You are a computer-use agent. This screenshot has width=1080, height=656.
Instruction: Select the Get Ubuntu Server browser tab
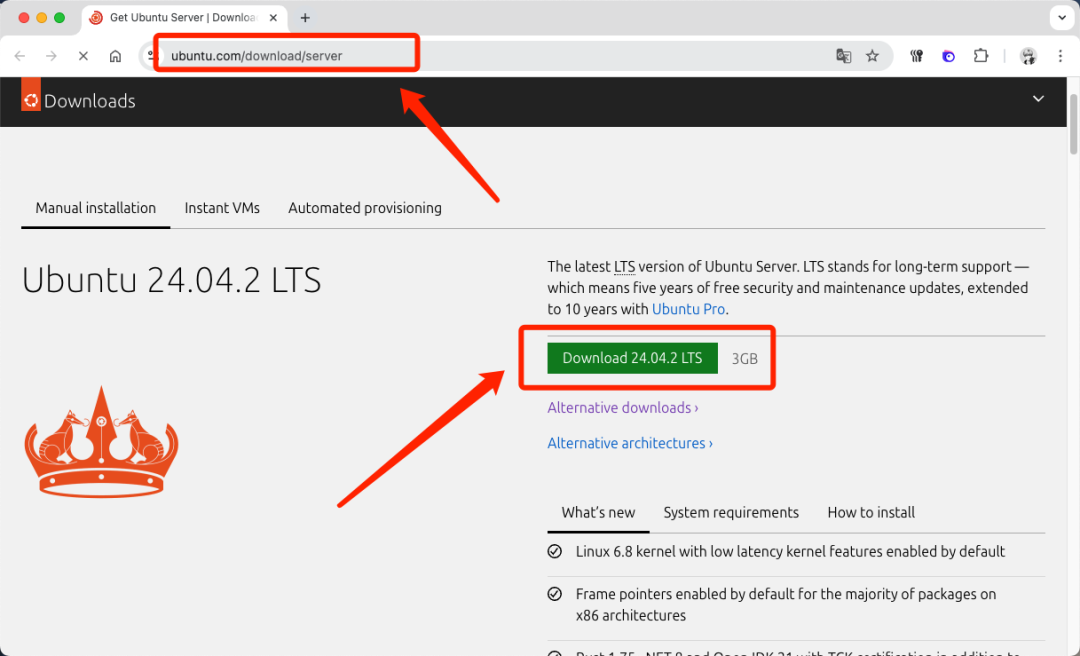(x=185, y=18)
